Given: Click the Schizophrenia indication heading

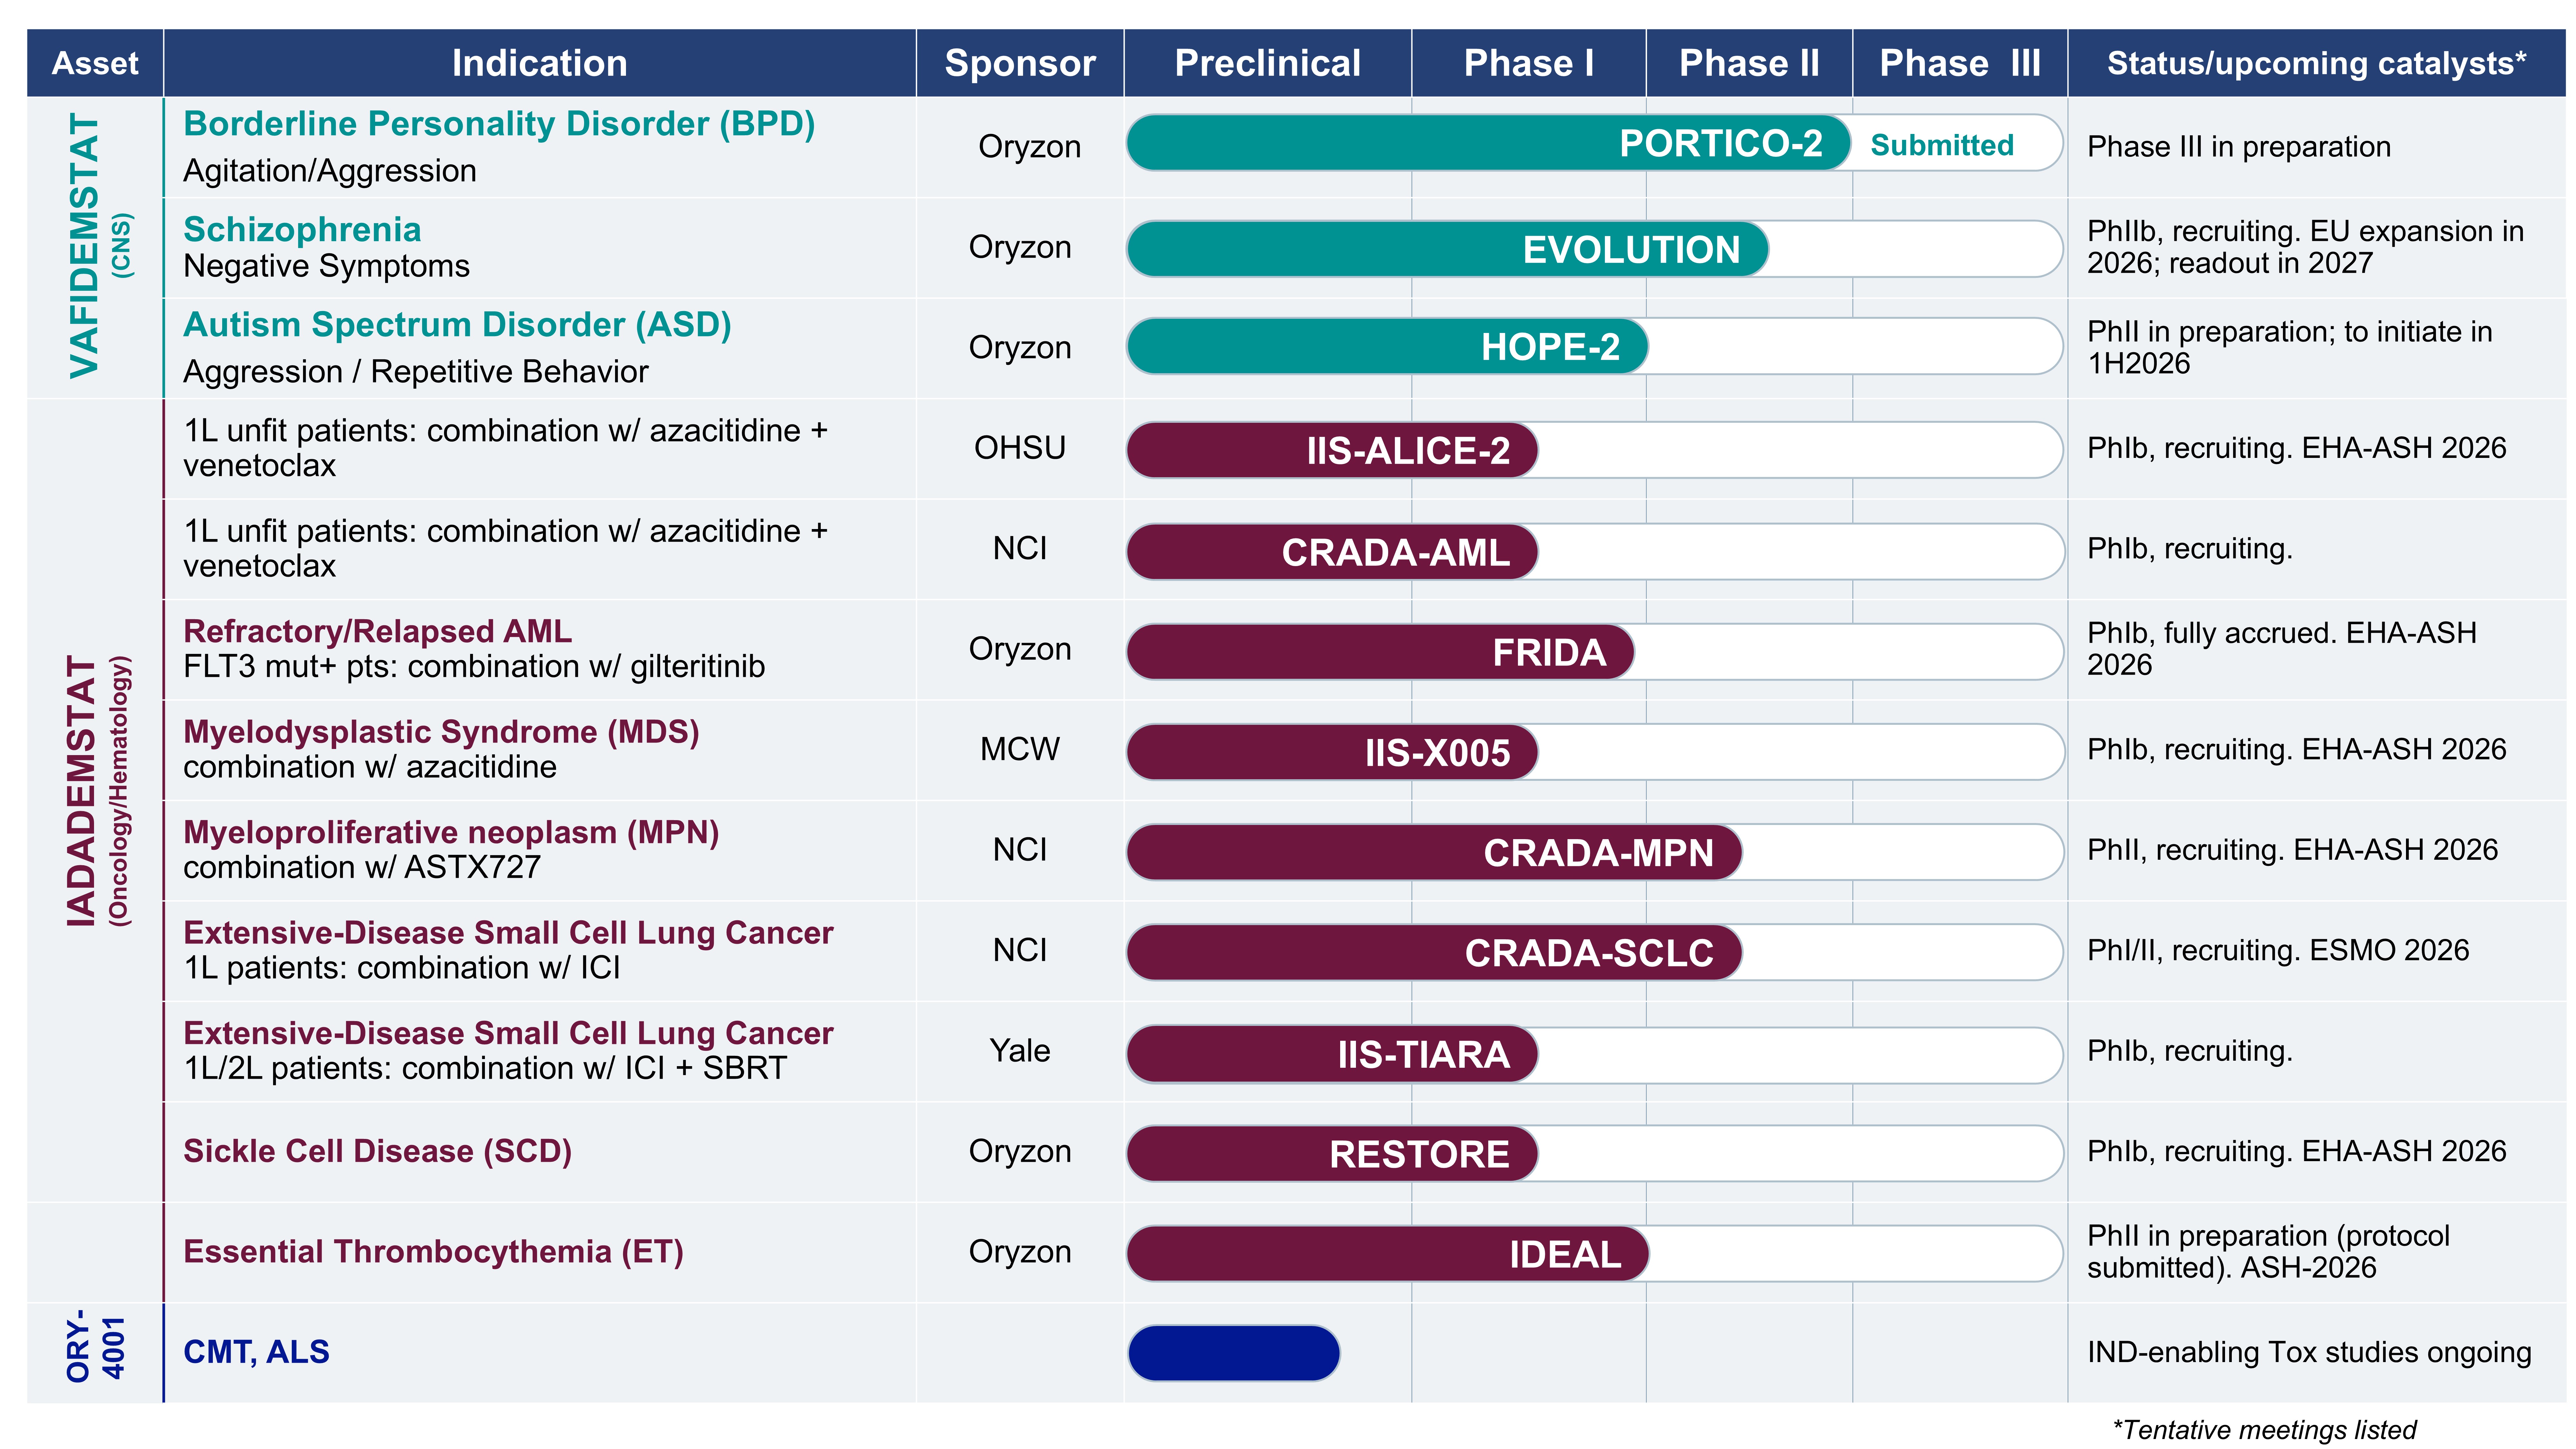Looking at the screenshot, I should (302, 229).
